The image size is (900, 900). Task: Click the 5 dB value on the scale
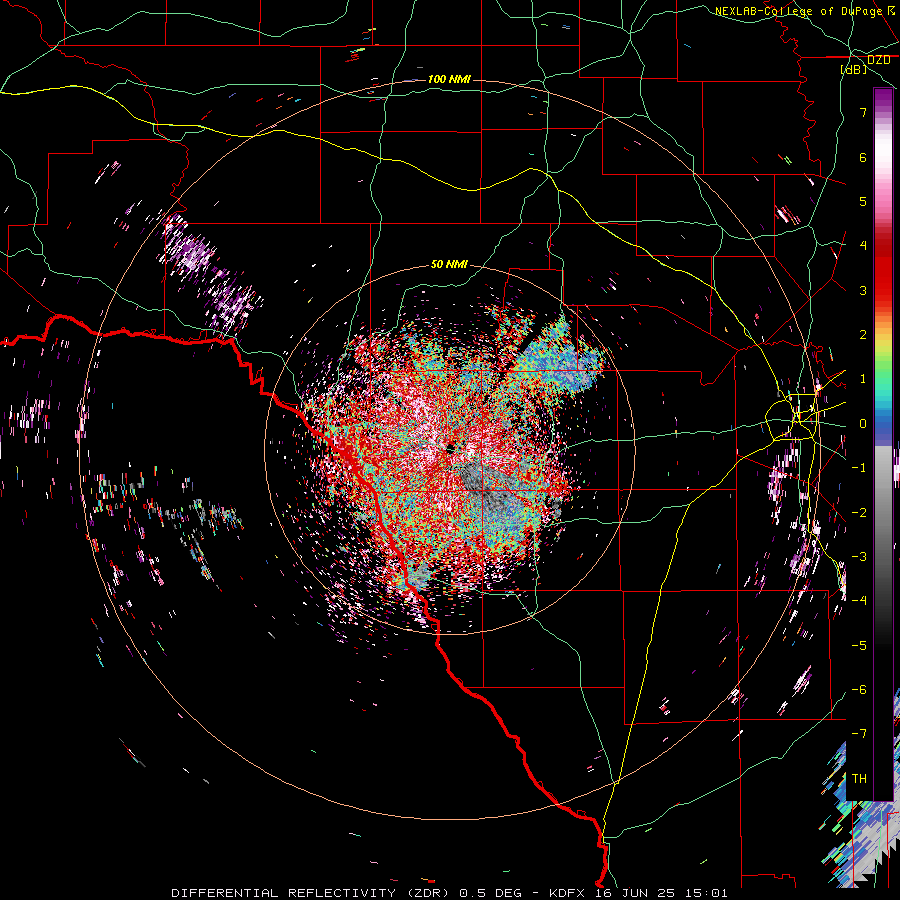pos(863,201)
